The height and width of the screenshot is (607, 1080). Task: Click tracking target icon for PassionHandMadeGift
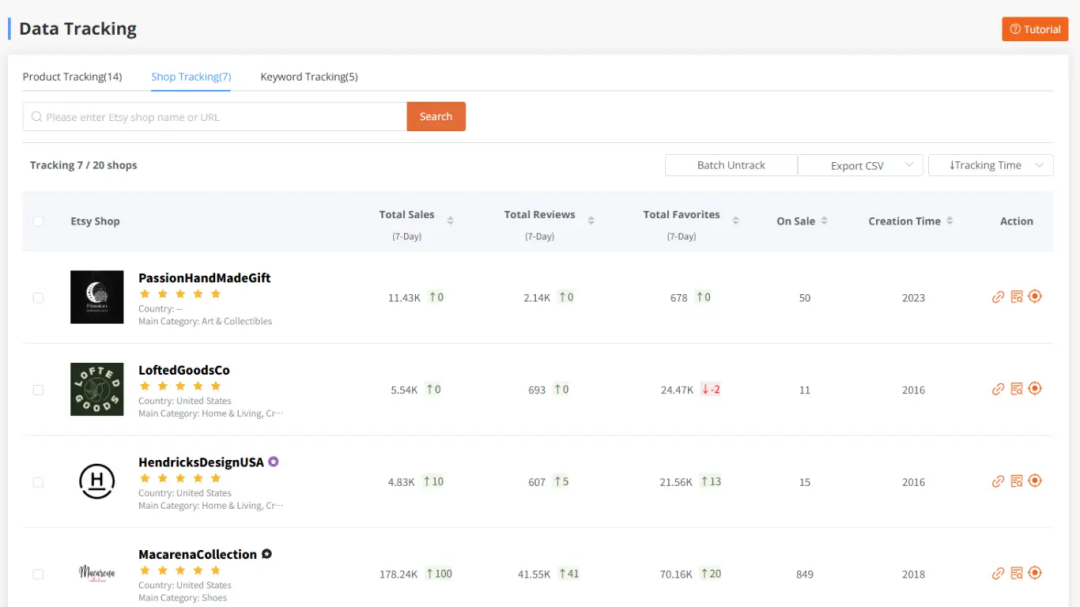click(1035, 297)
